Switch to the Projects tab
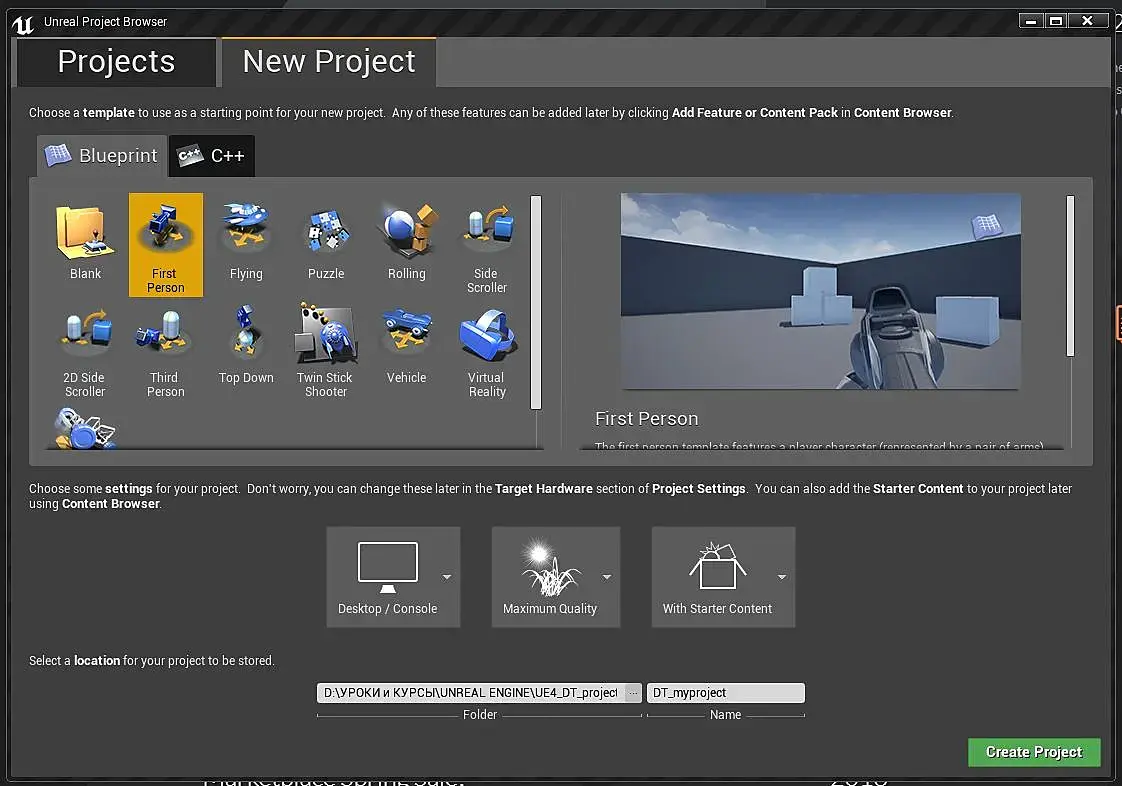1122x786 pixels. pos(116,62)
